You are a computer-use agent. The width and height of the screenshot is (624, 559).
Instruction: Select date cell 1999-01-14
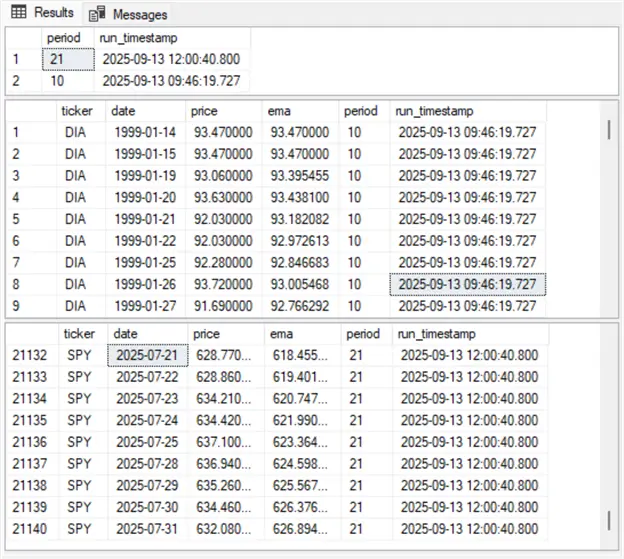pos(145,132)
